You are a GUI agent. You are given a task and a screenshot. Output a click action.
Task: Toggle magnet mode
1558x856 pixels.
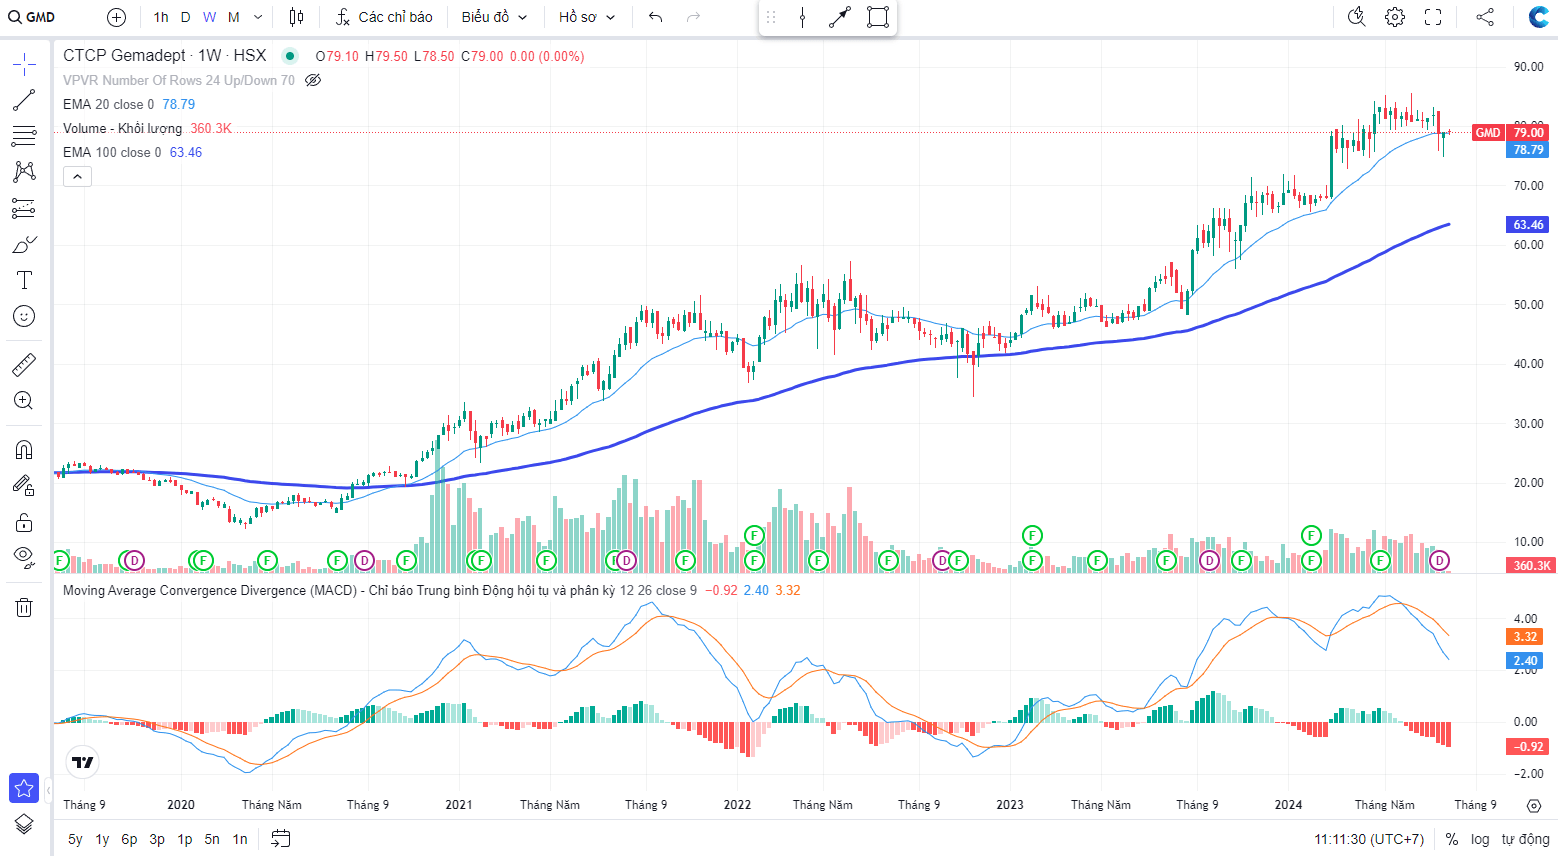pyautogui.click(x=24, y=450)
